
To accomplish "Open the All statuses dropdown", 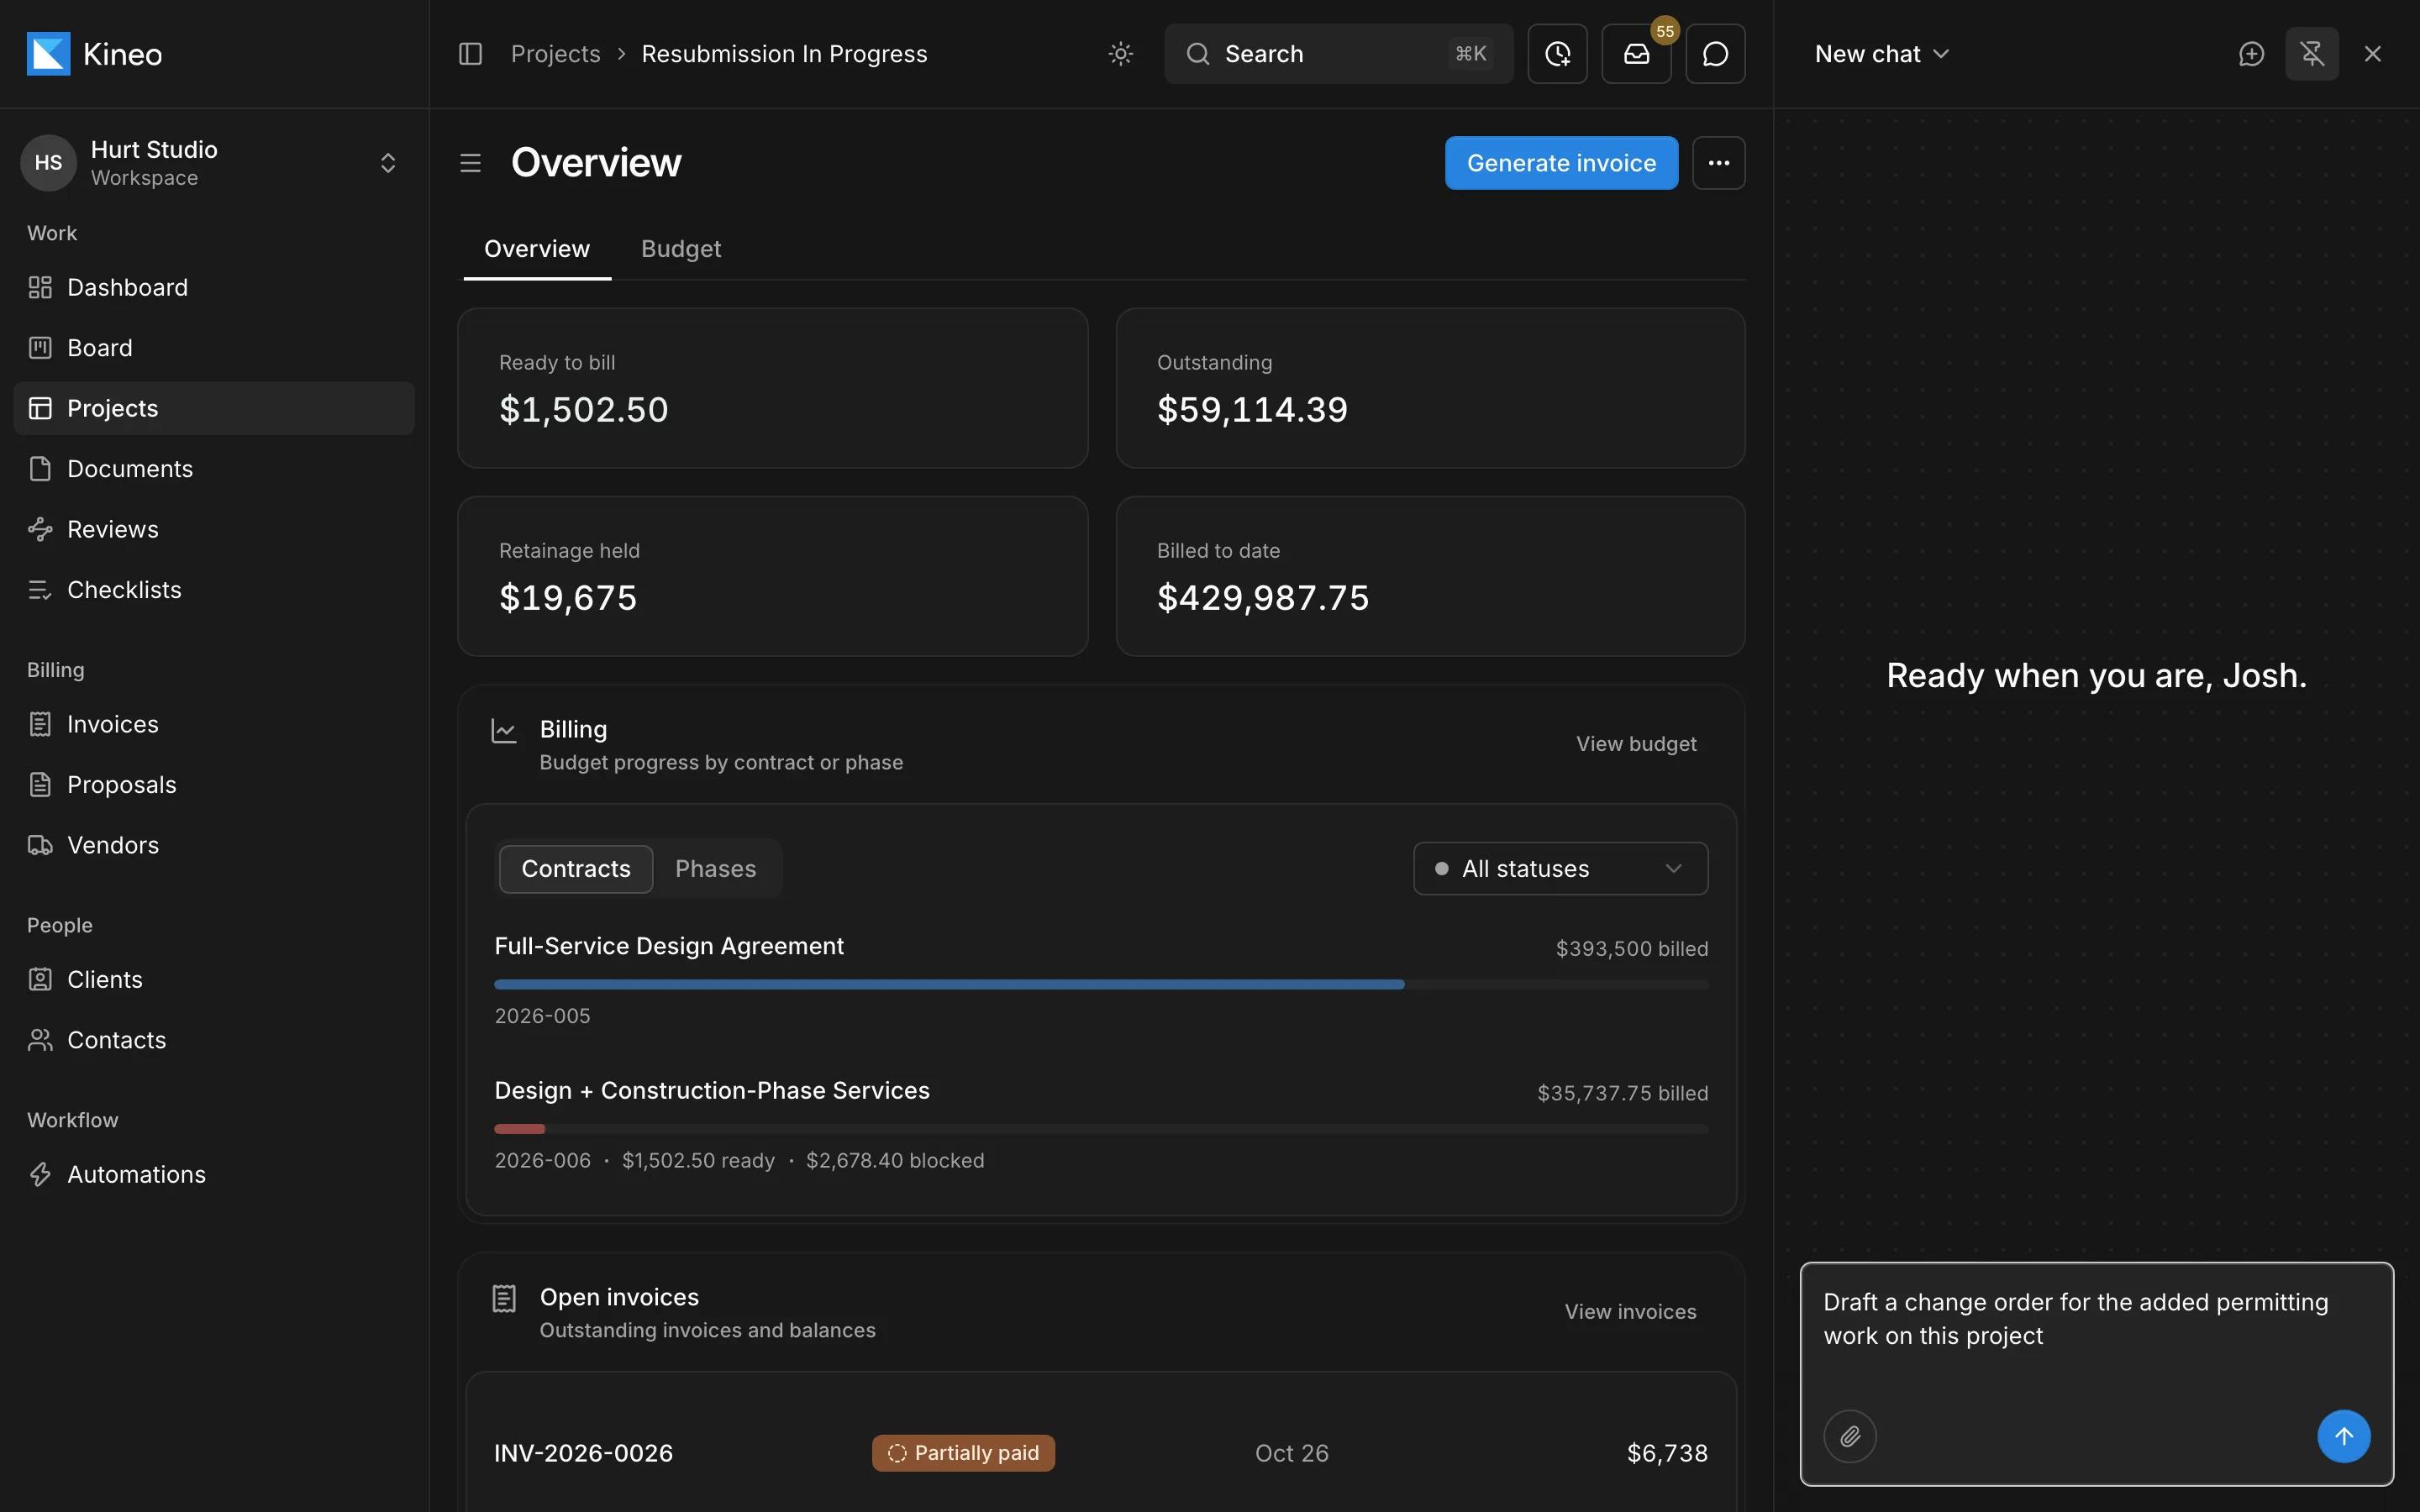I will (1560, 869).
